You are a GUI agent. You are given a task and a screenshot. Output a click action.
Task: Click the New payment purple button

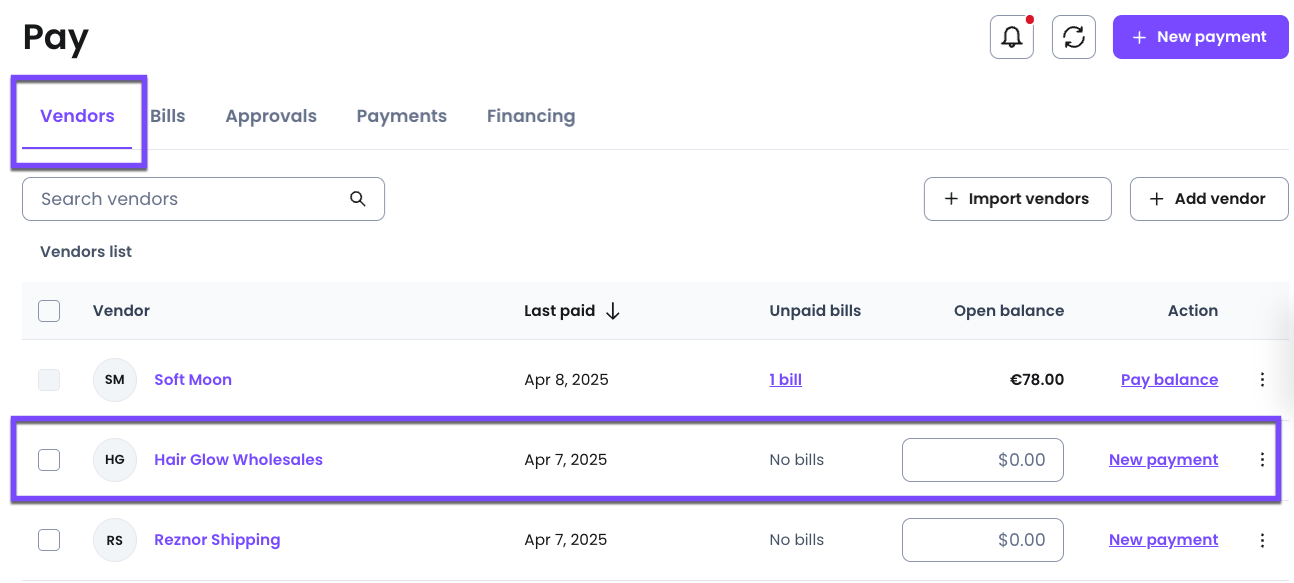1200,37
